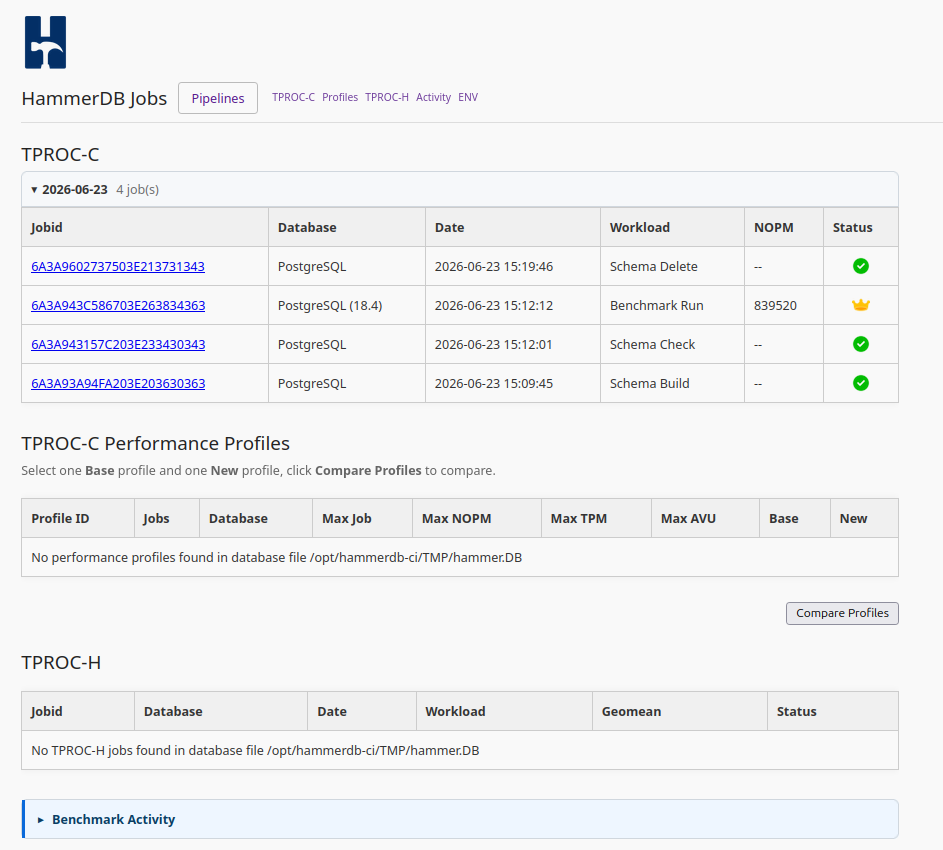Click the No TPROC-H jobs found message

coord(255,751)
